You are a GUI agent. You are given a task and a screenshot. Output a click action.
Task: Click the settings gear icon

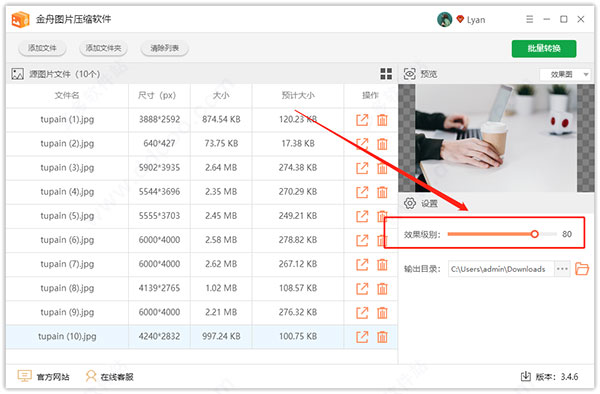pyautogui.click(x=410, y=203)
